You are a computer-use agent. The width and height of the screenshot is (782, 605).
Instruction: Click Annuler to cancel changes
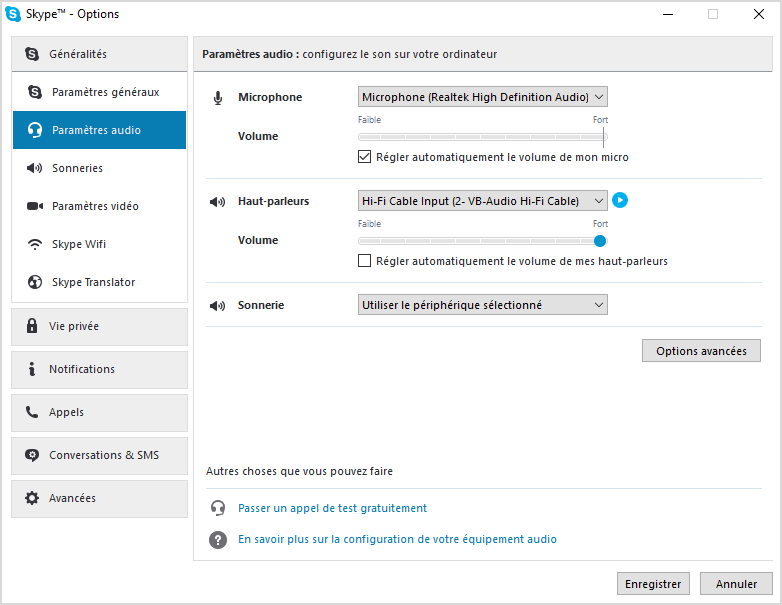tap(737, 584)
